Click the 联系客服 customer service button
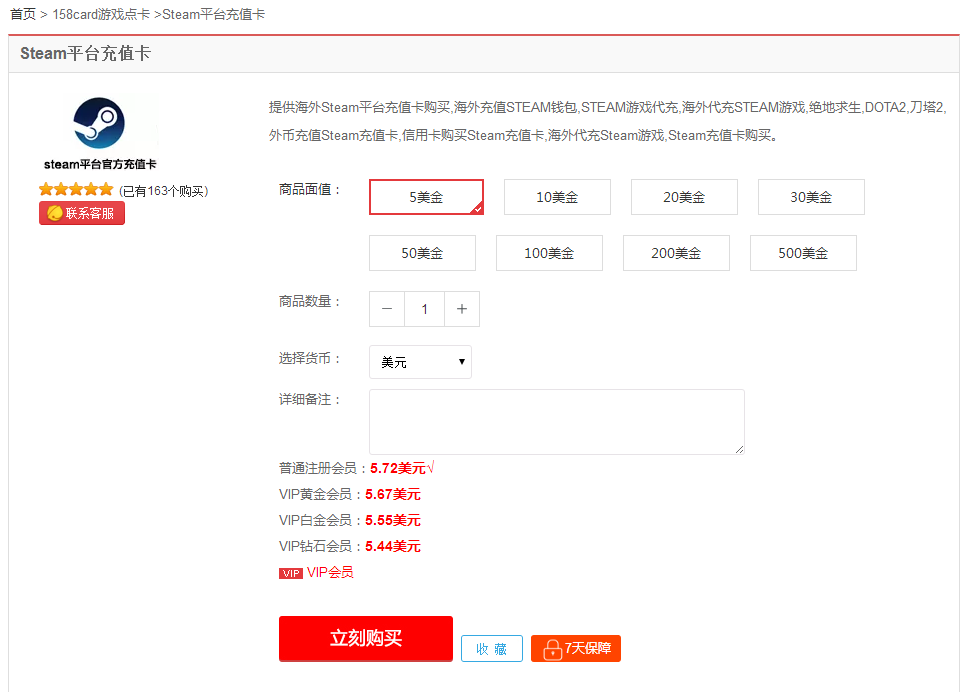This screenshot has height=692, width=962. point(82,213)
